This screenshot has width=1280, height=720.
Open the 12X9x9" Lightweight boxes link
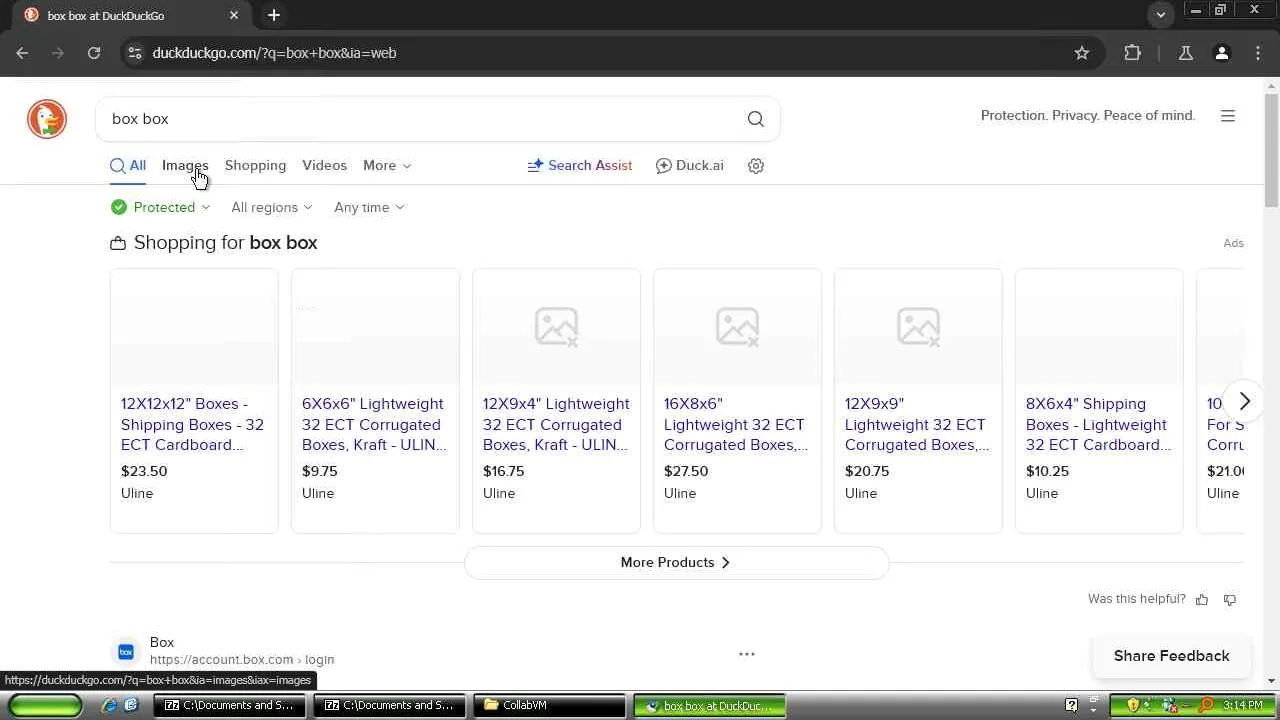[917, 424]
